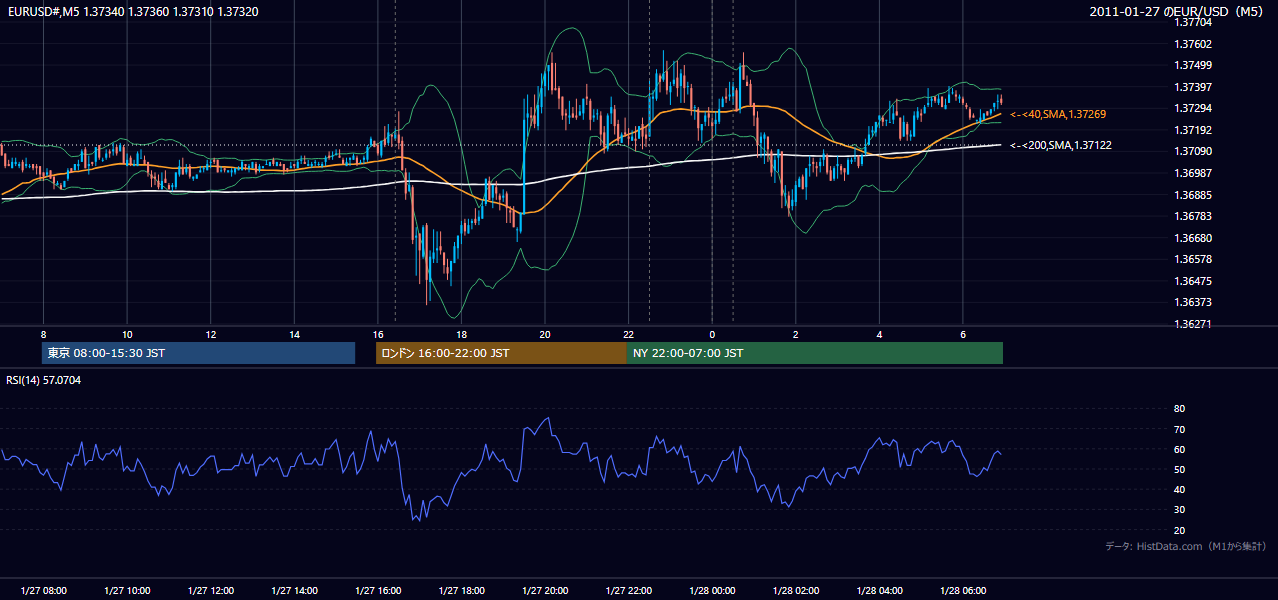Click price axis label 1.37397

pos(1194,87)
